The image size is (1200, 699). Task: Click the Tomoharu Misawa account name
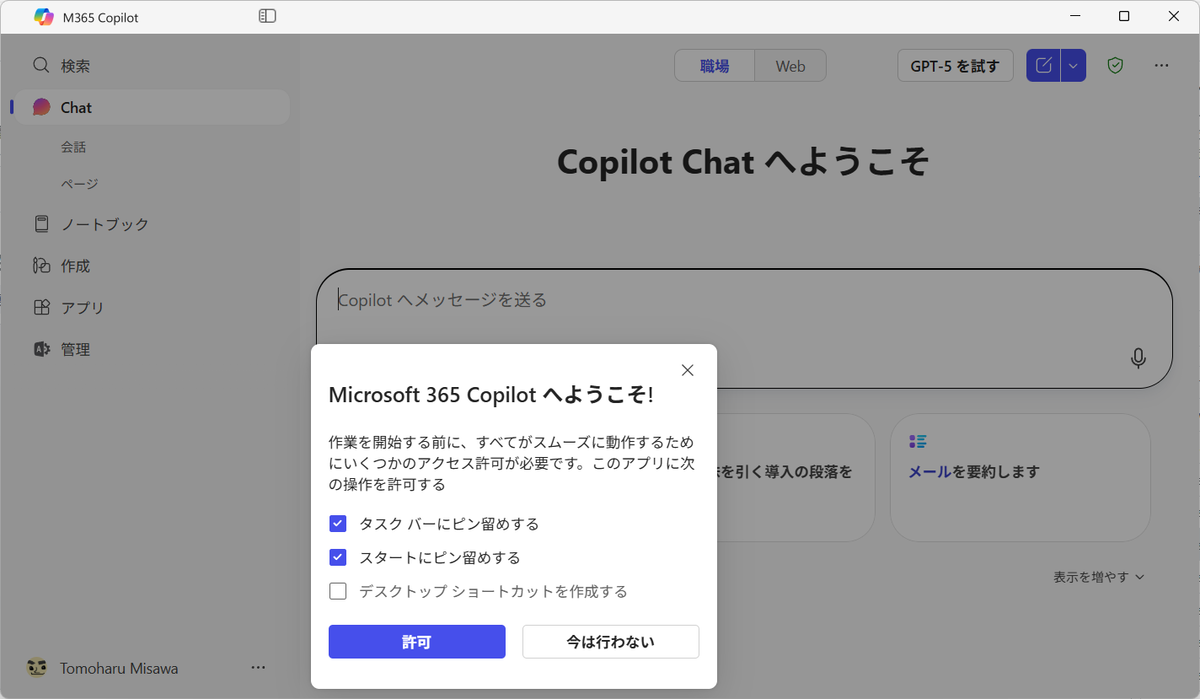(x=119, y=668)
